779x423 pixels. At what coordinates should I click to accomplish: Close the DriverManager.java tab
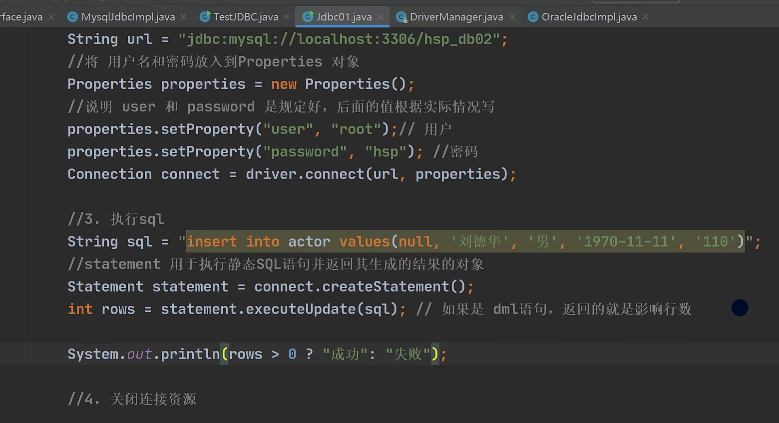click(512, 17)
